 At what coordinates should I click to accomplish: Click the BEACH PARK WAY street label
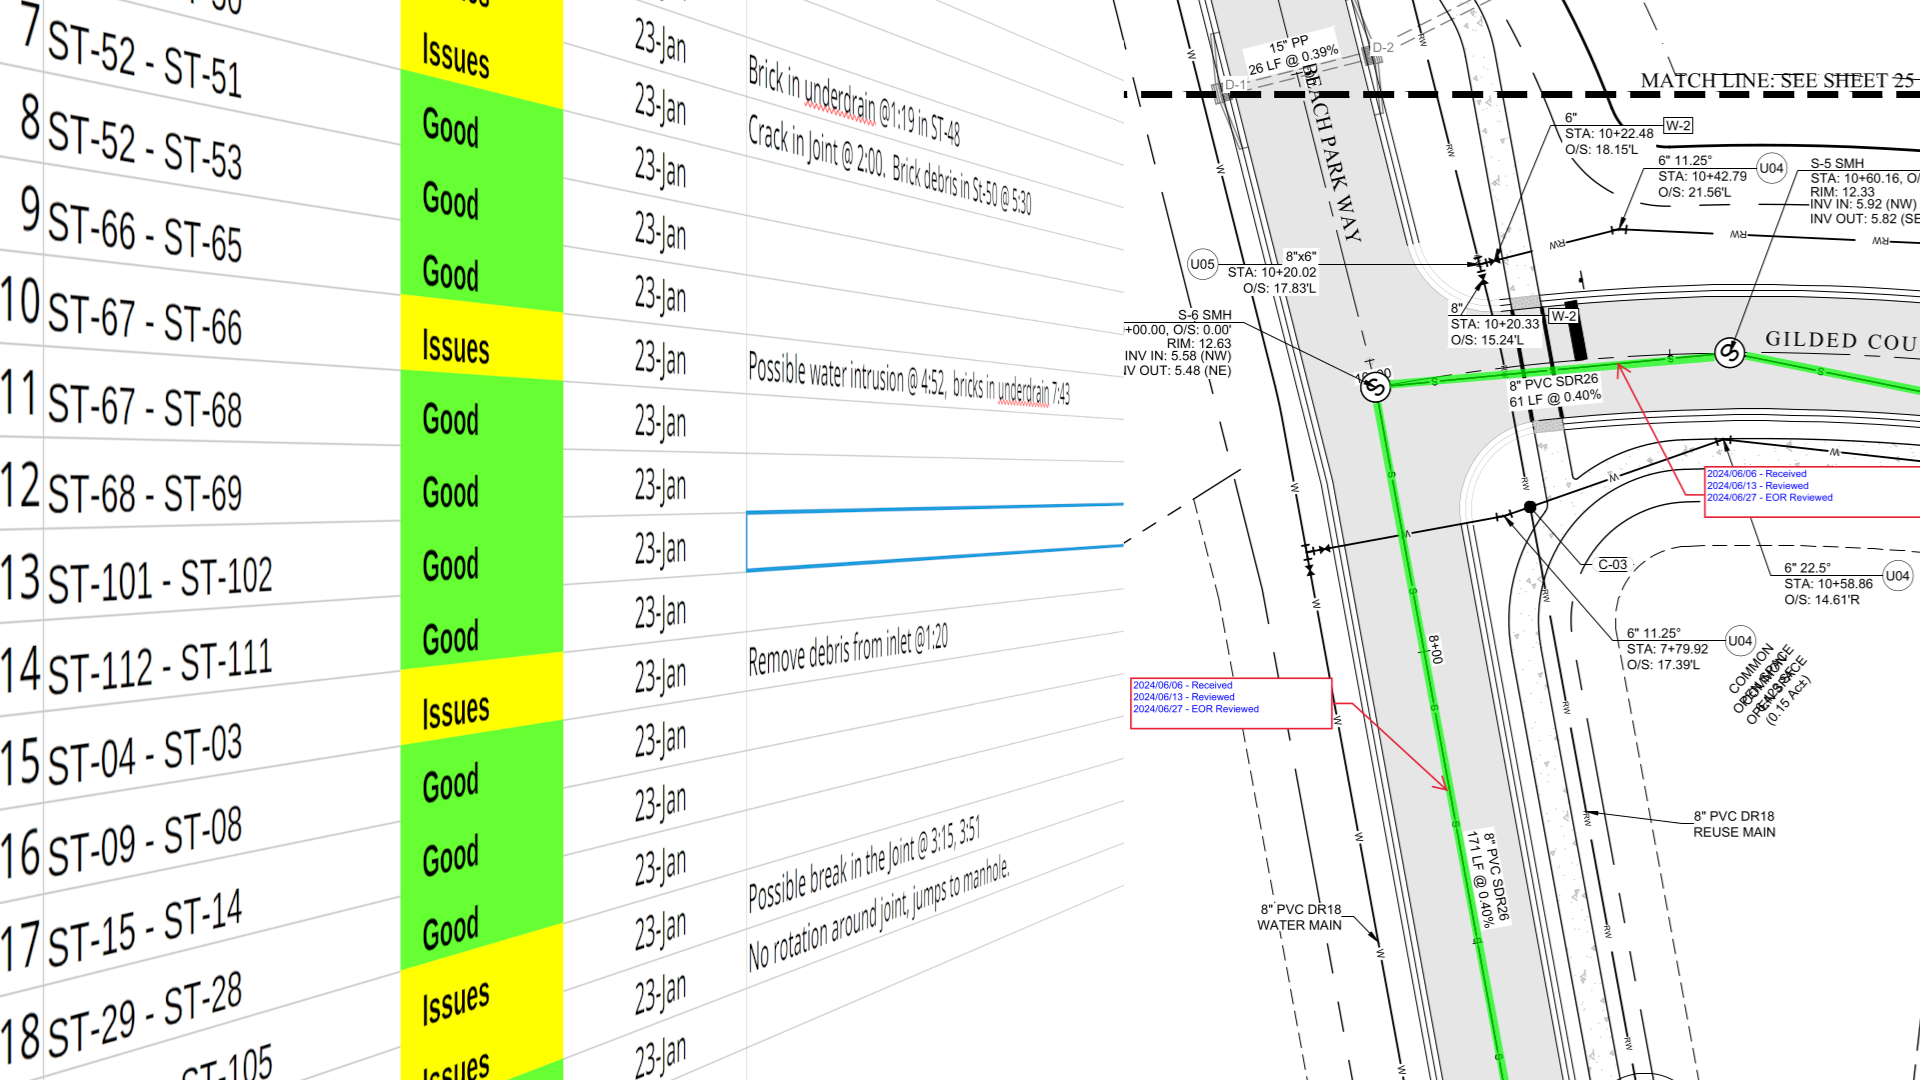(x=1331, y=153)
